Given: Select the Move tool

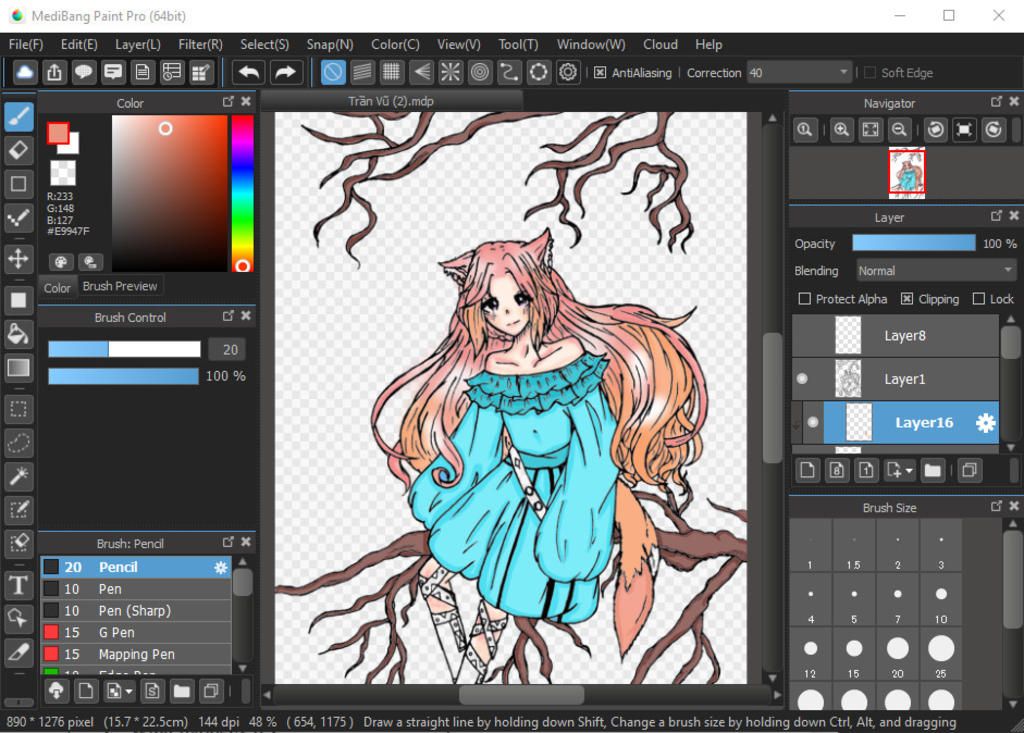Looking at the screenshot, I should pyautogui.click(x=18, y=259).
